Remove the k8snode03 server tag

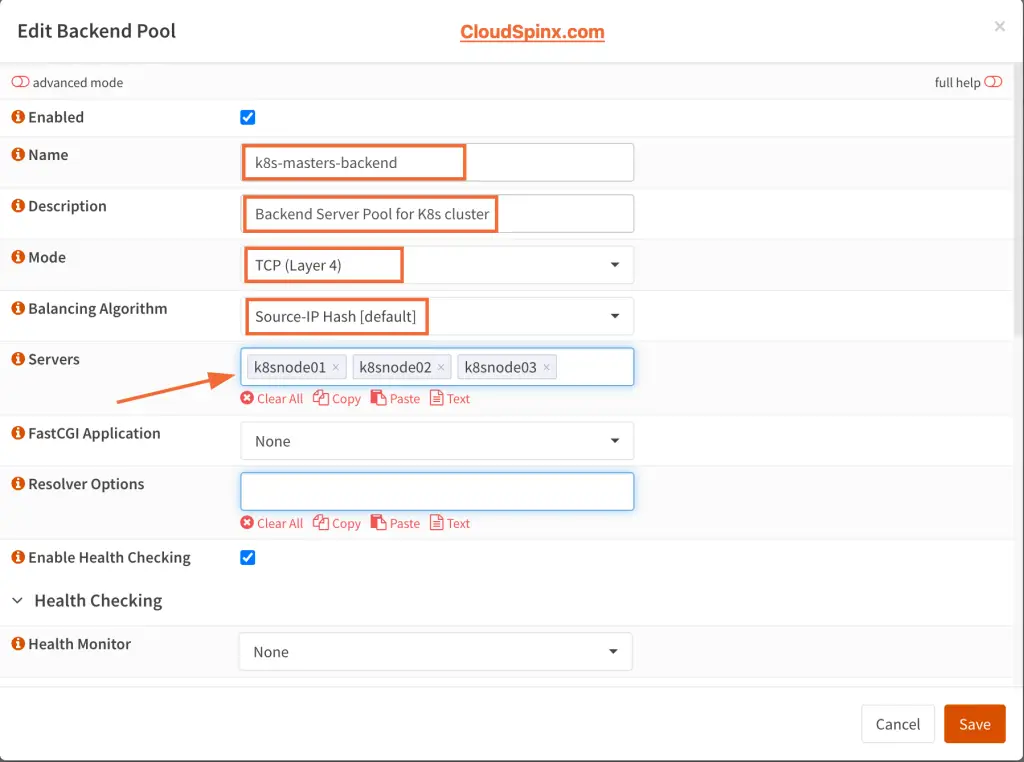[546, 367]
